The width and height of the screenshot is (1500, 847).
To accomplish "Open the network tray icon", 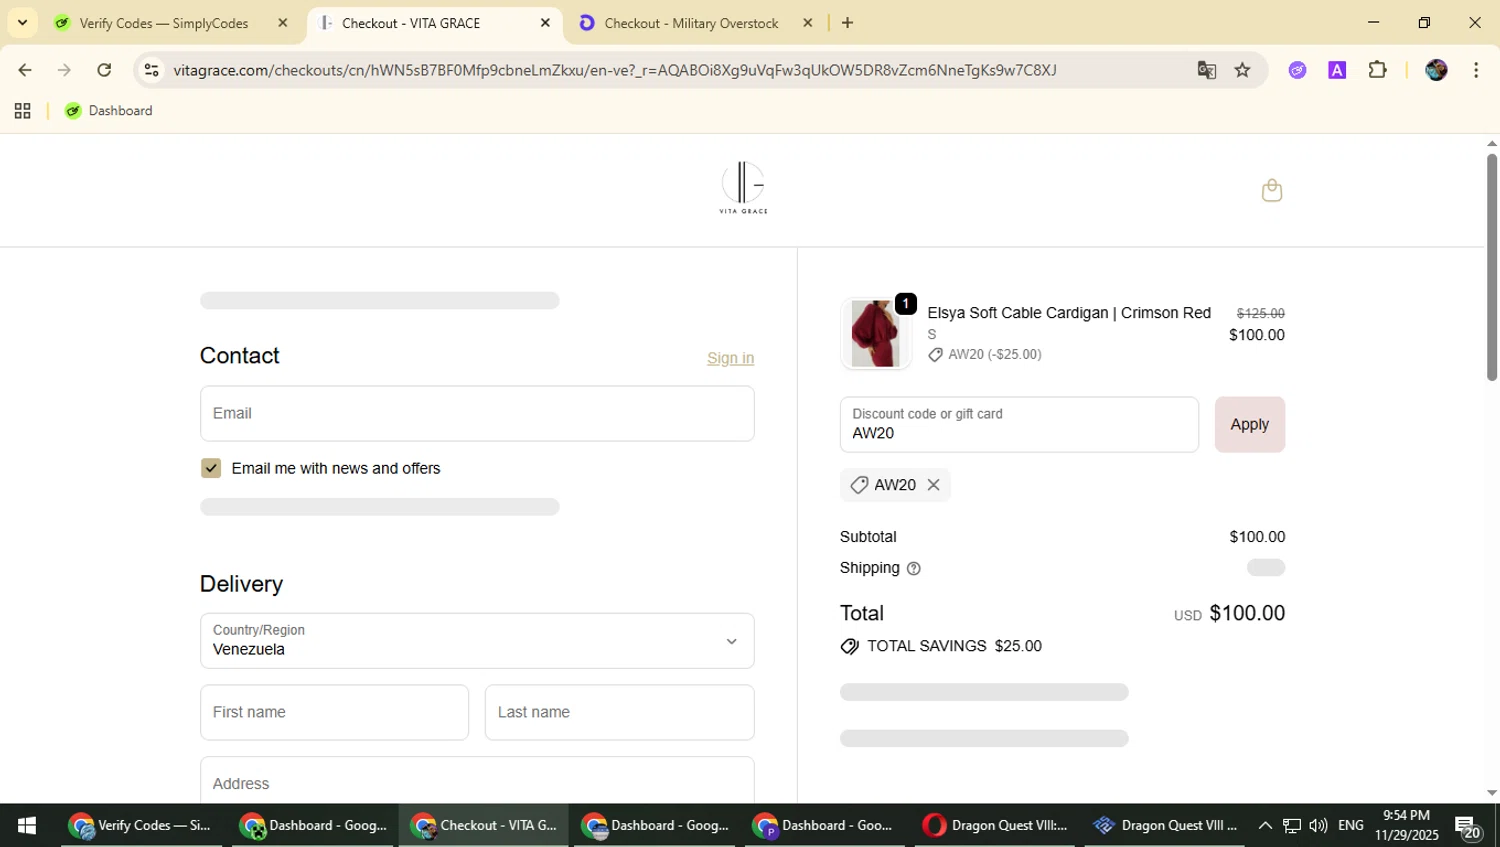I will point(1292,826).
